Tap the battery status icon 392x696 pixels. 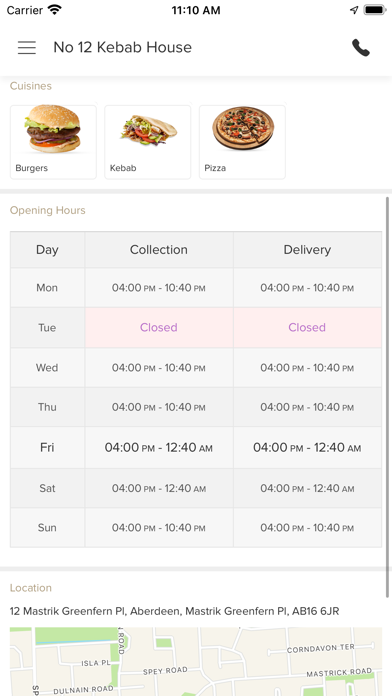point(374,10)
